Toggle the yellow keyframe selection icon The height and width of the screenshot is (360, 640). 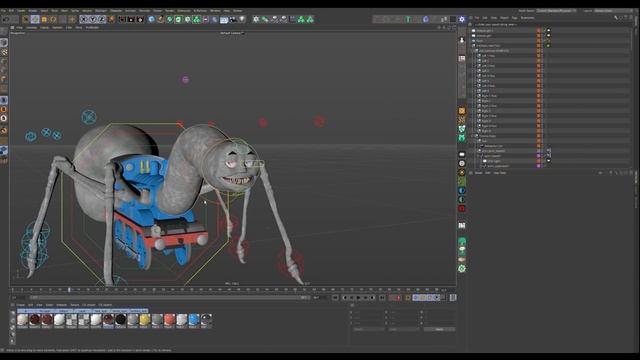pyautogui.click(x=408, y=298)
